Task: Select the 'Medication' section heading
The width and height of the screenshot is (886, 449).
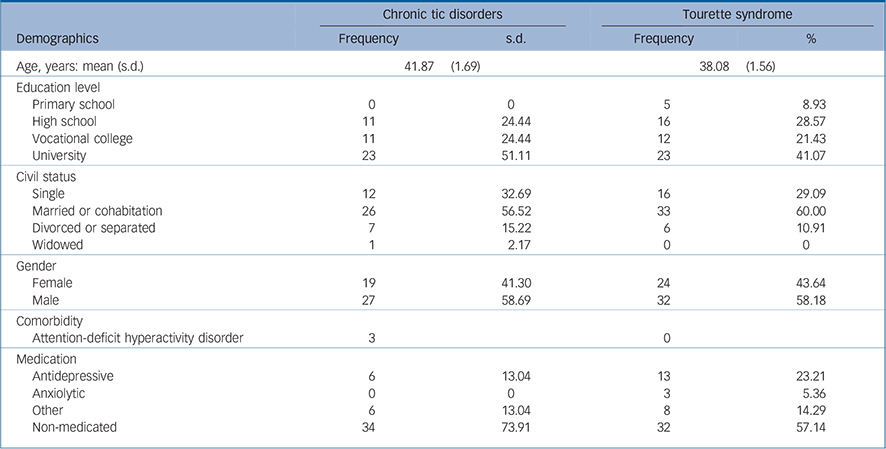Action: [46, 359]
